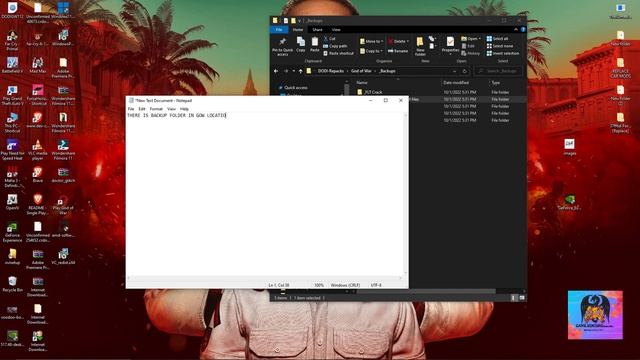Screen dimensions: 640x360
Task: Select Play God of War desktop shortcut
Action: (x=63, y=204)
